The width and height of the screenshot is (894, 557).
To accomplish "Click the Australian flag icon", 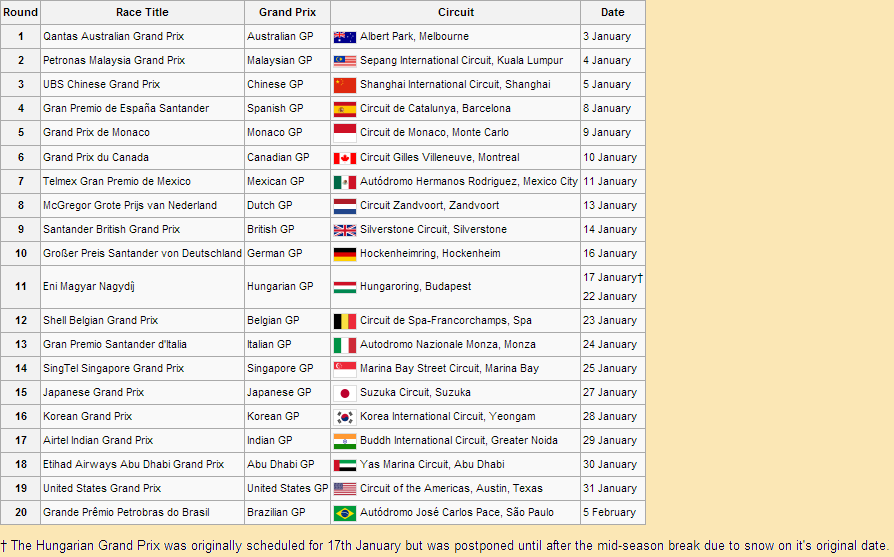I will pyautogui.click(x=344, y=37).
